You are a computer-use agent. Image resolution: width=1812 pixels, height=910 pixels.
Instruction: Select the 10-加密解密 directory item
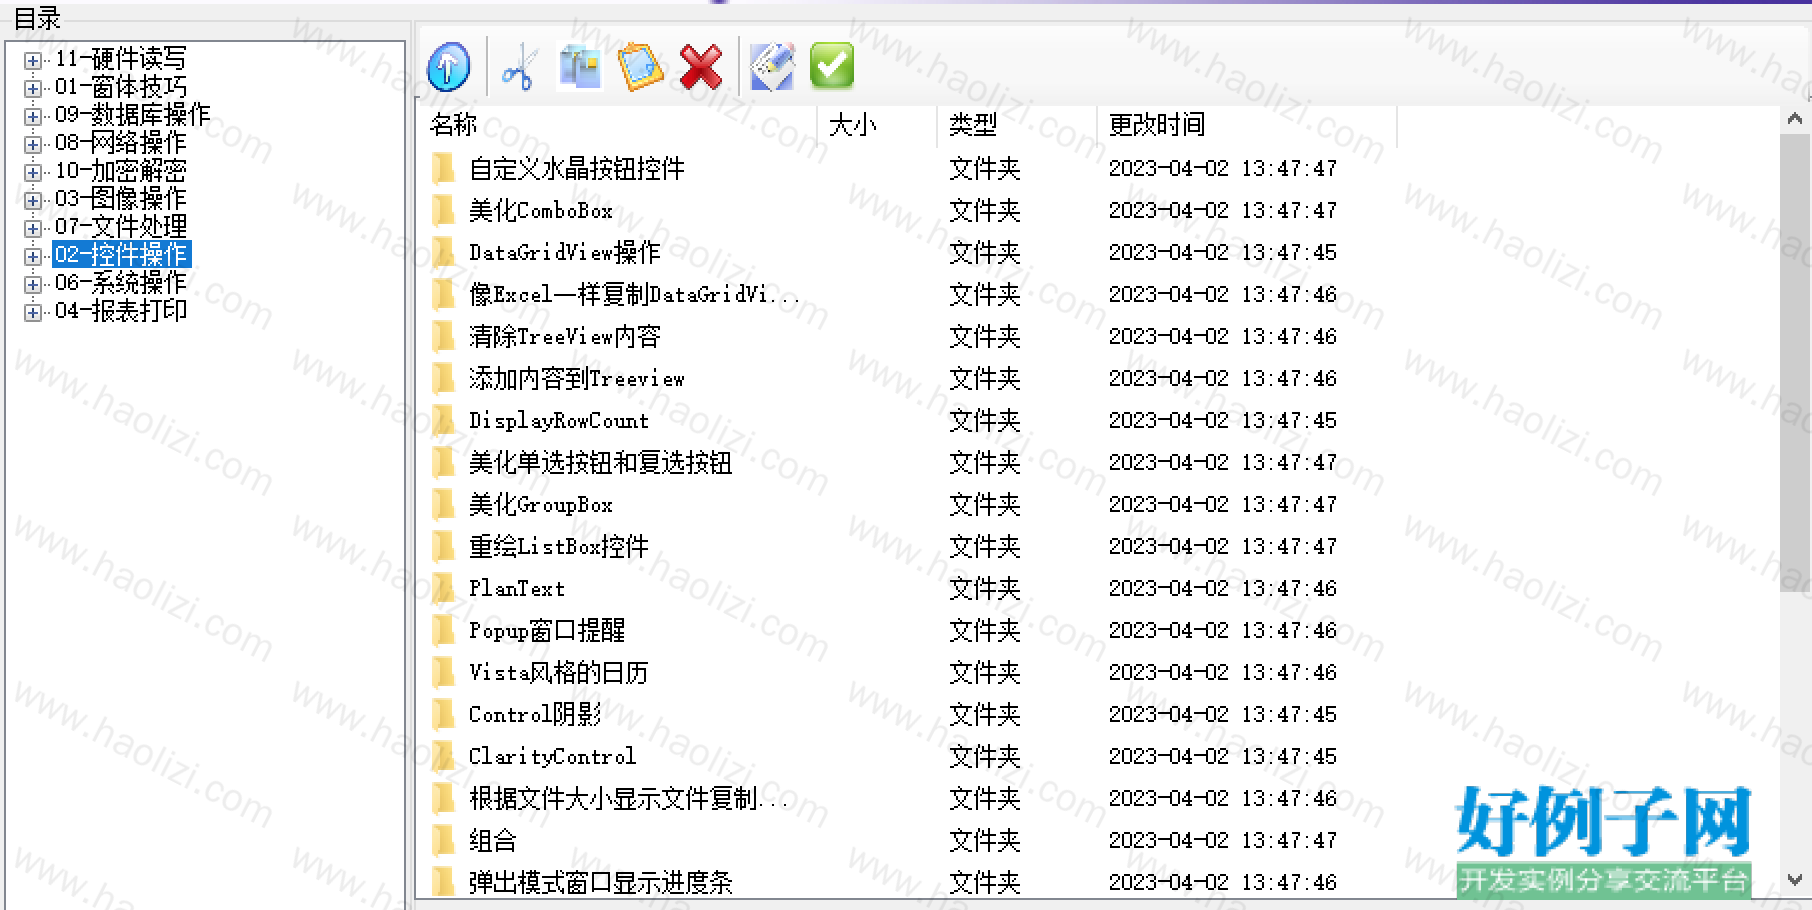pyautogui.click(x=121, y=171)
